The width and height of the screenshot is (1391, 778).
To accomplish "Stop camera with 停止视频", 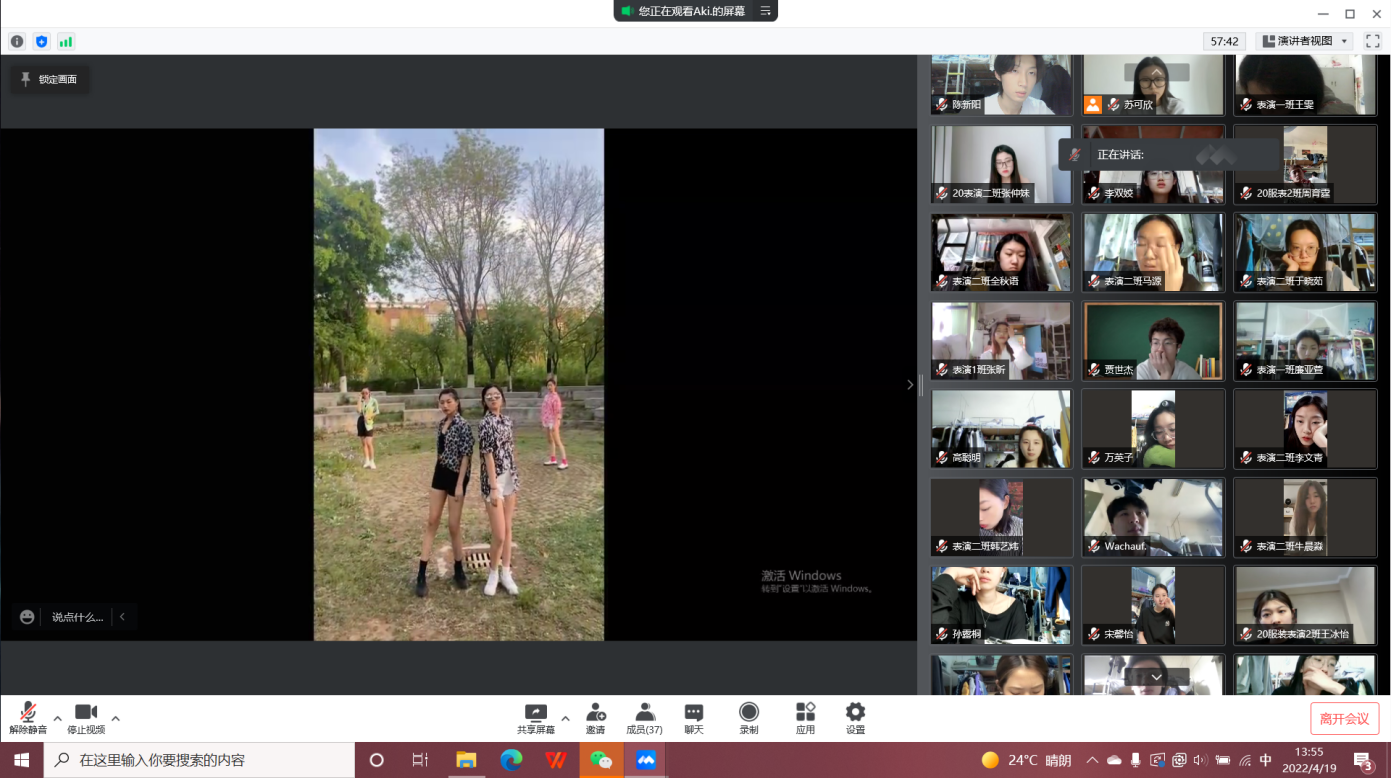I will point(86,718).
